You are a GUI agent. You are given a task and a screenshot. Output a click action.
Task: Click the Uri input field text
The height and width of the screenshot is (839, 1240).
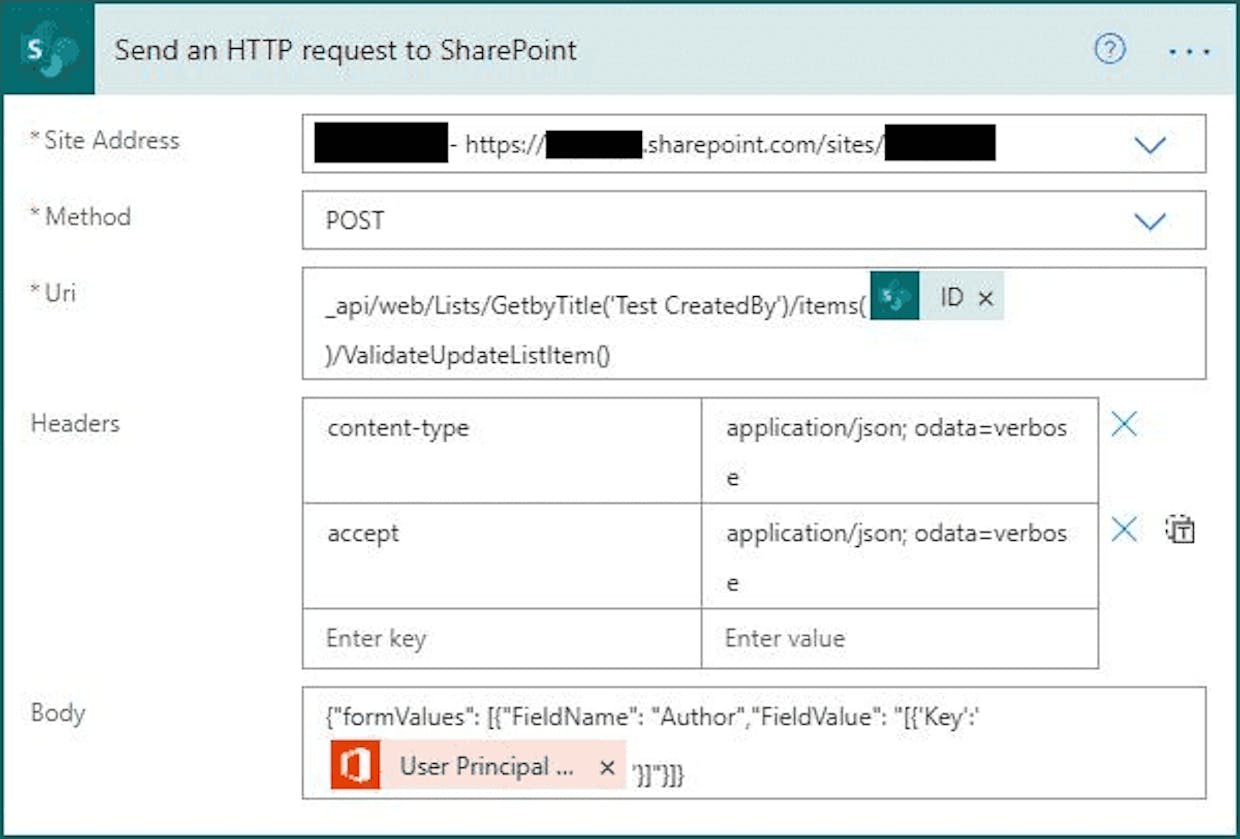[x=754, y=324]
